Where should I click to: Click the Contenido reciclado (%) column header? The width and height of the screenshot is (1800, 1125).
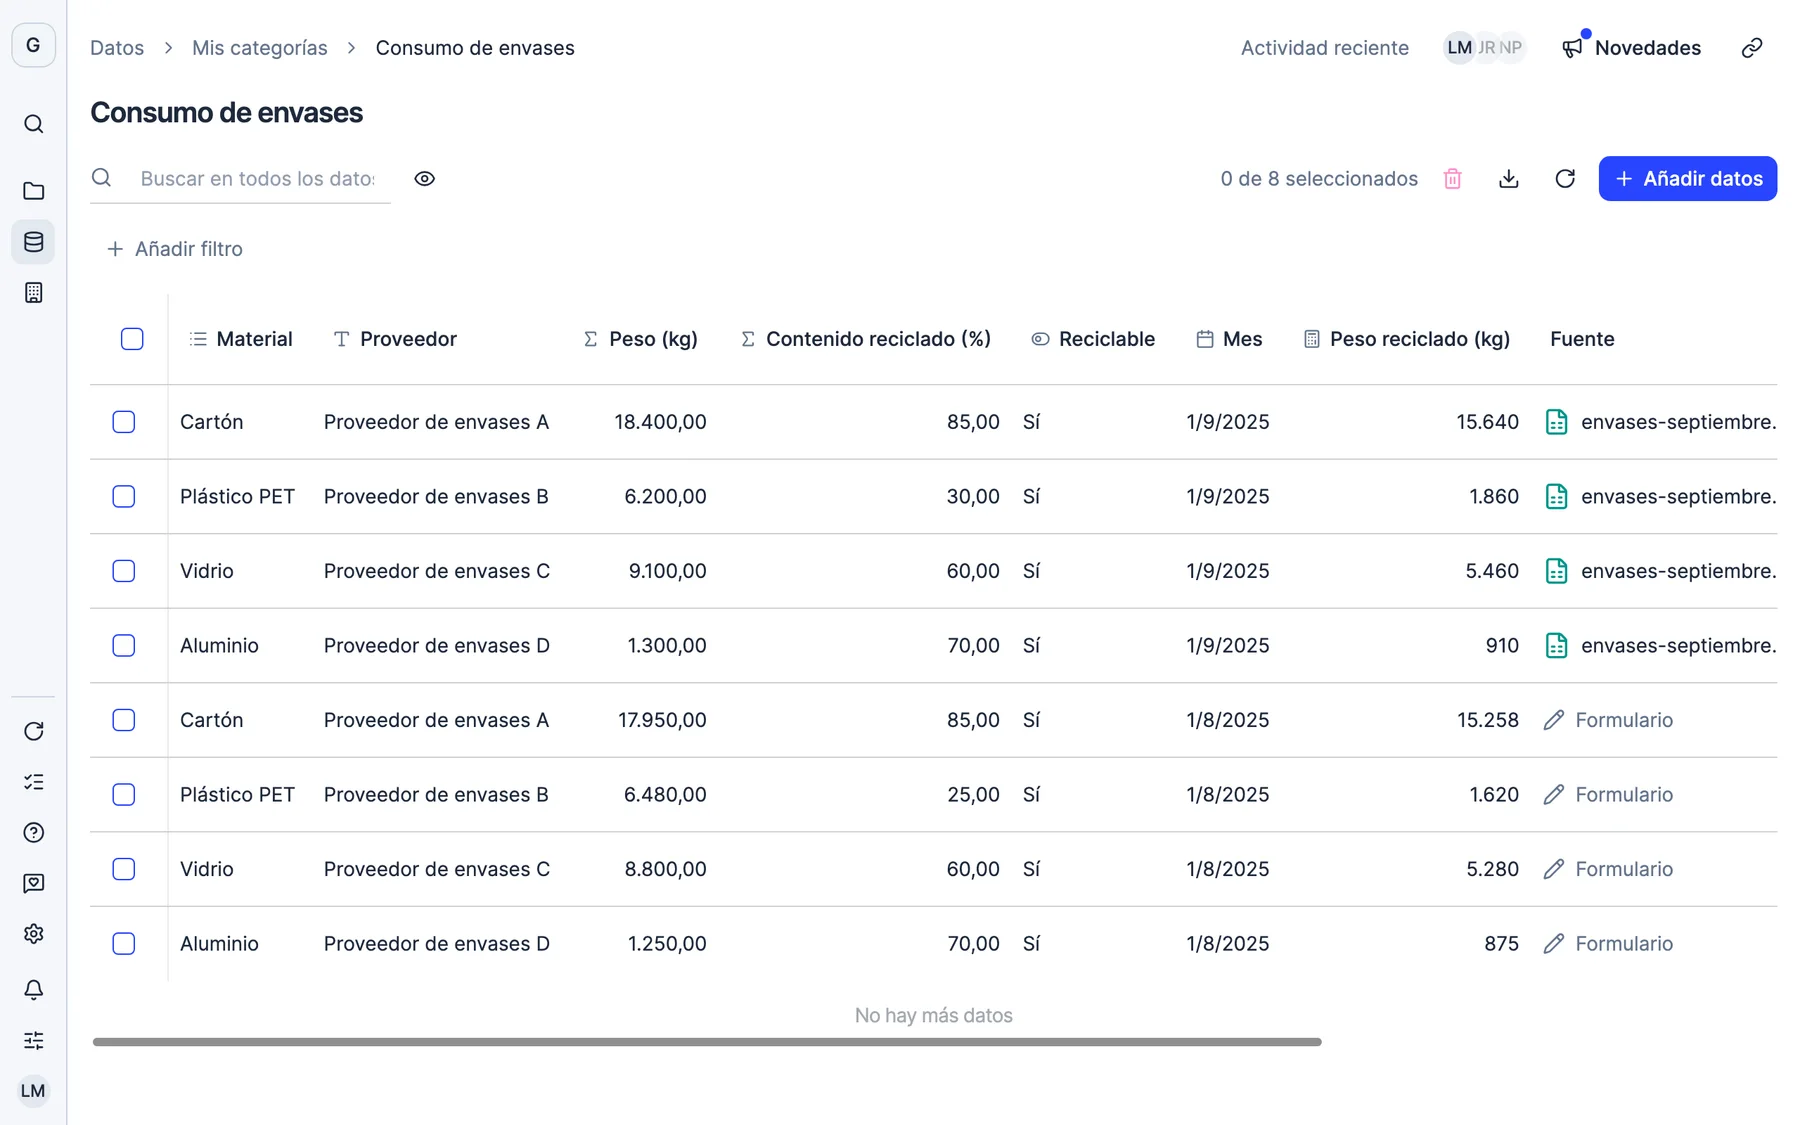866,339
